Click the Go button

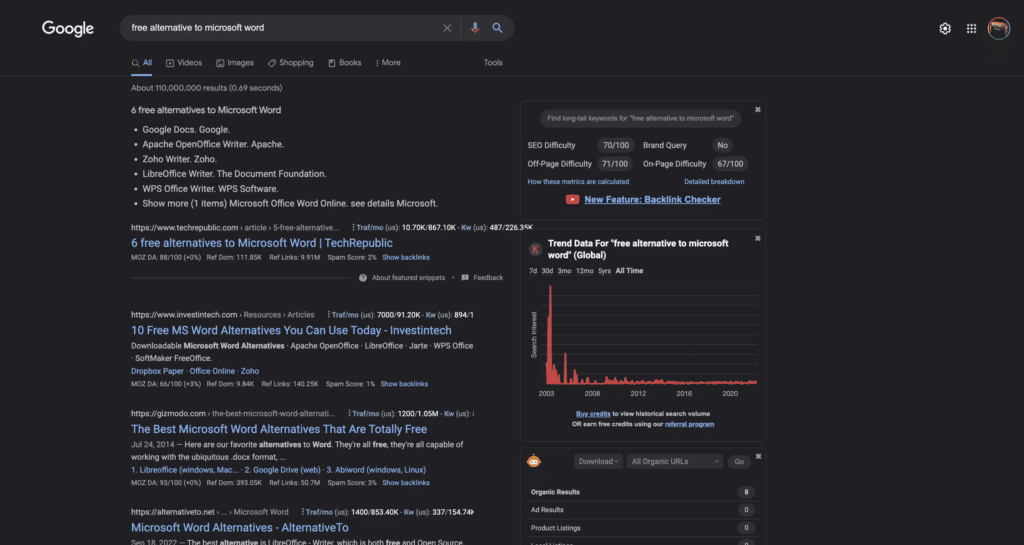739,461
